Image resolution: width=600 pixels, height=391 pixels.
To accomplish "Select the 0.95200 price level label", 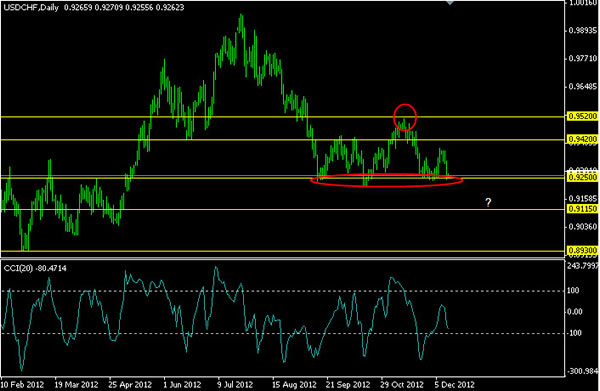I will click(582, 116).
